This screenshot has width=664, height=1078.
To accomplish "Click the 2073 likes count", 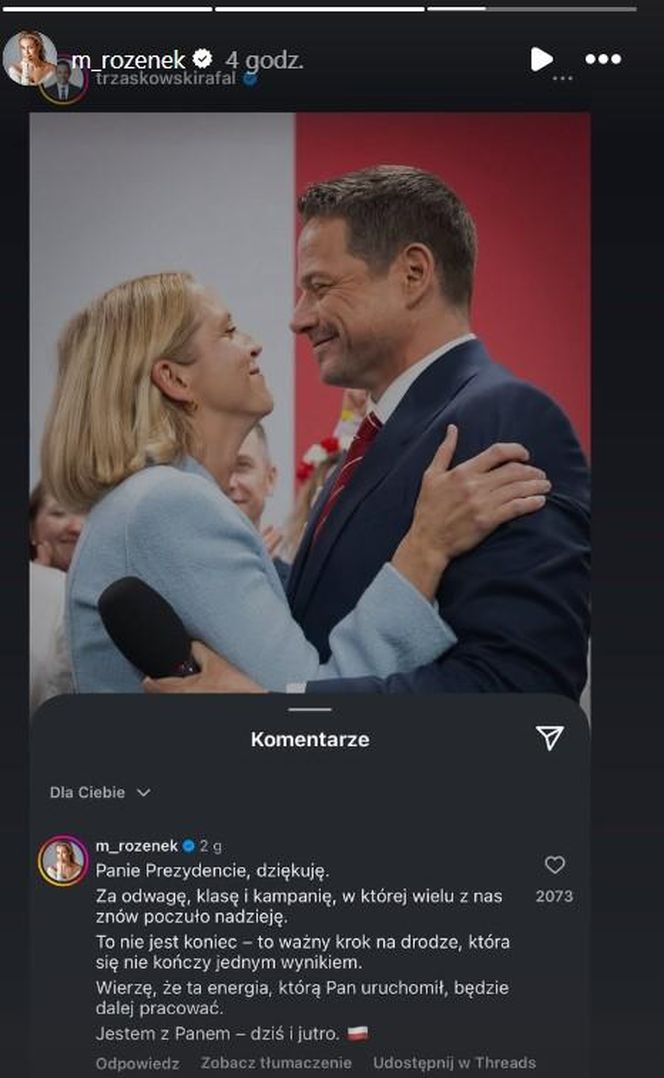I will tap(554, 896).
